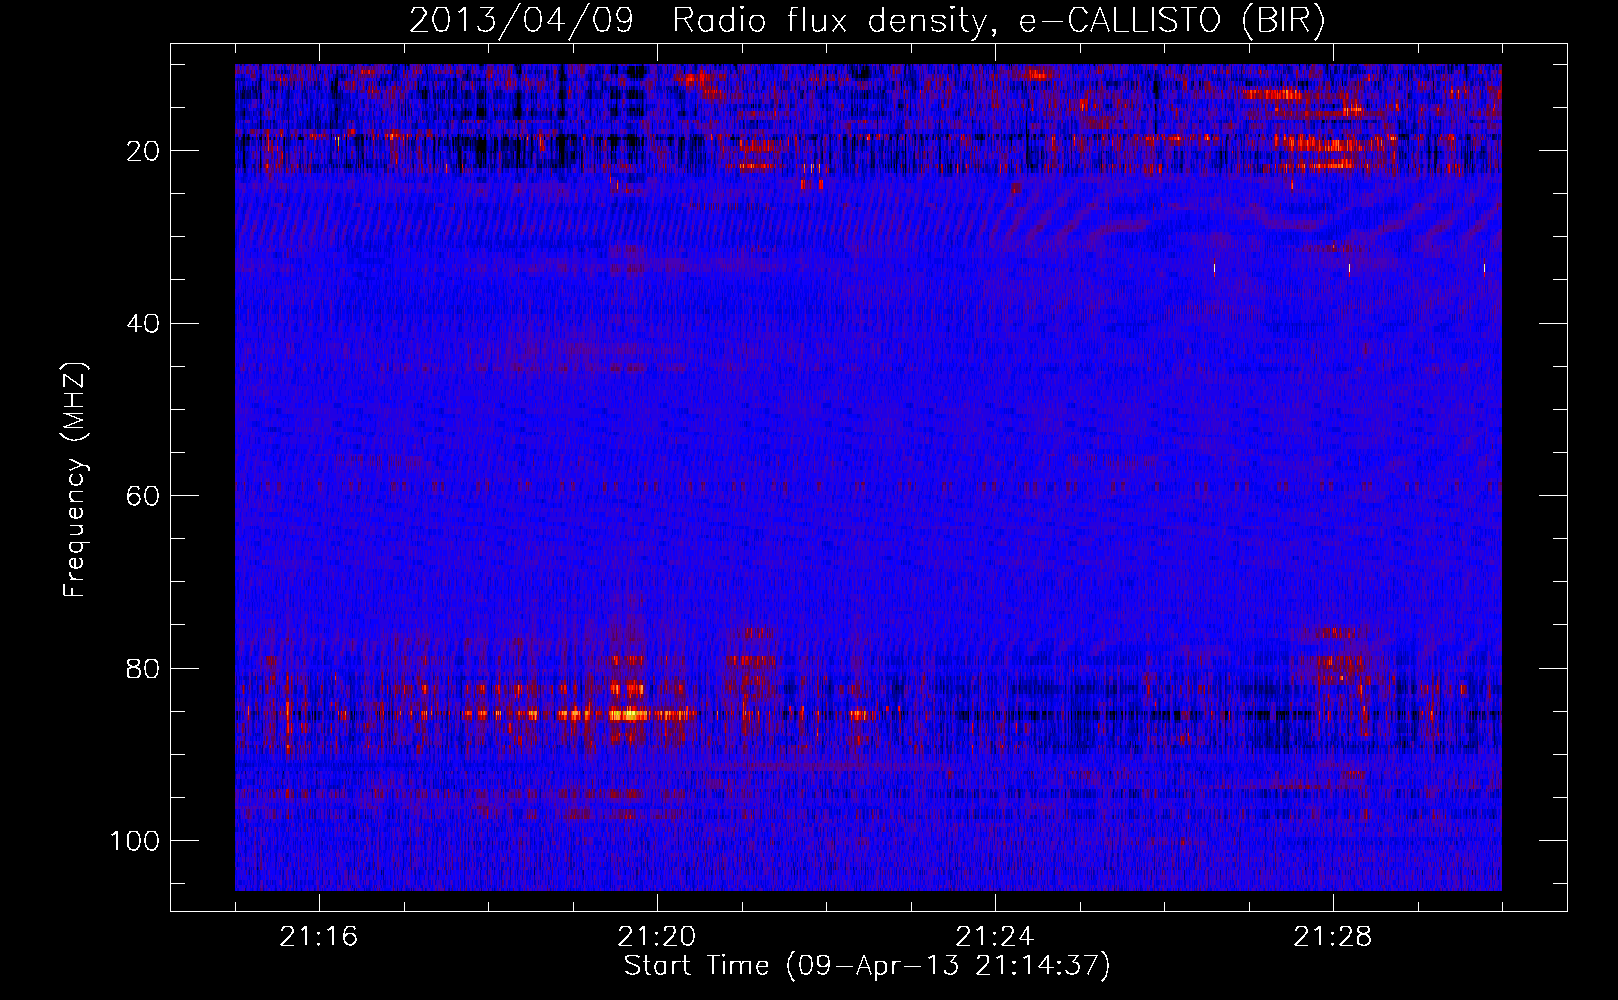Click the 60 MHz frequency tick label

coord(144,496)
